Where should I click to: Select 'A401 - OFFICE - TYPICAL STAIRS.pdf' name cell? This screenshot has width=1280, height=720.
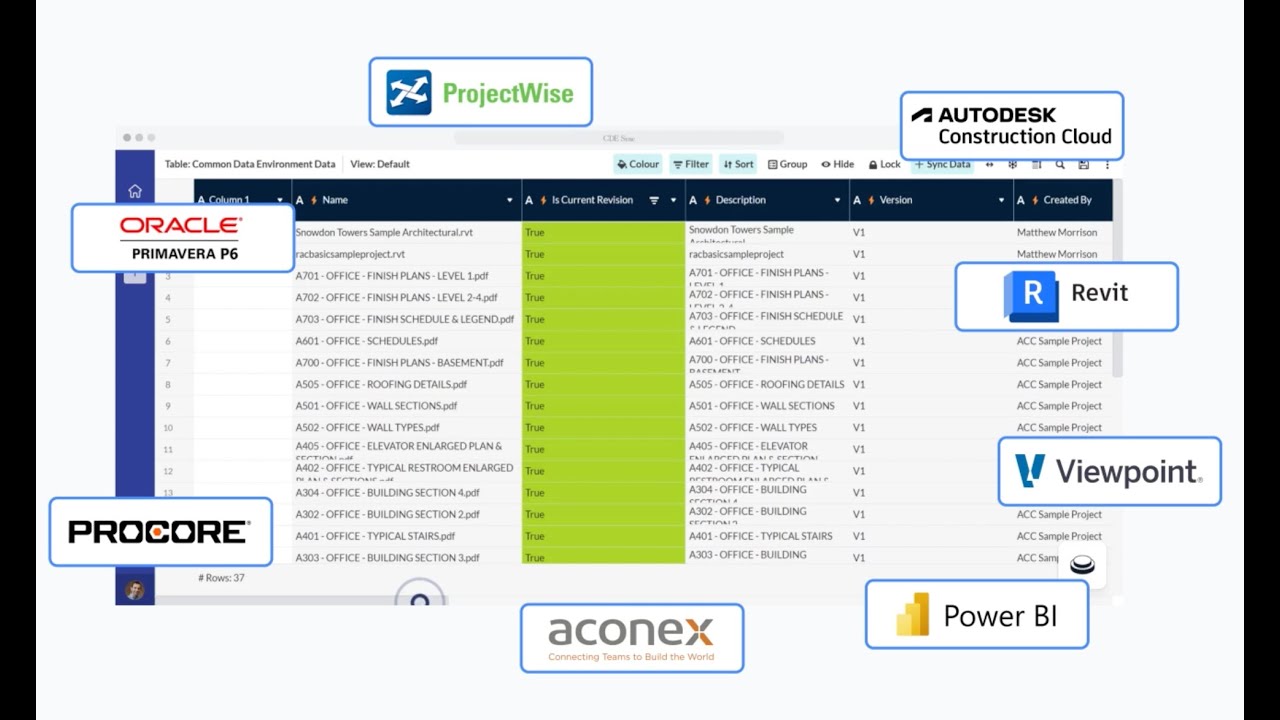[x=407, y=536]
